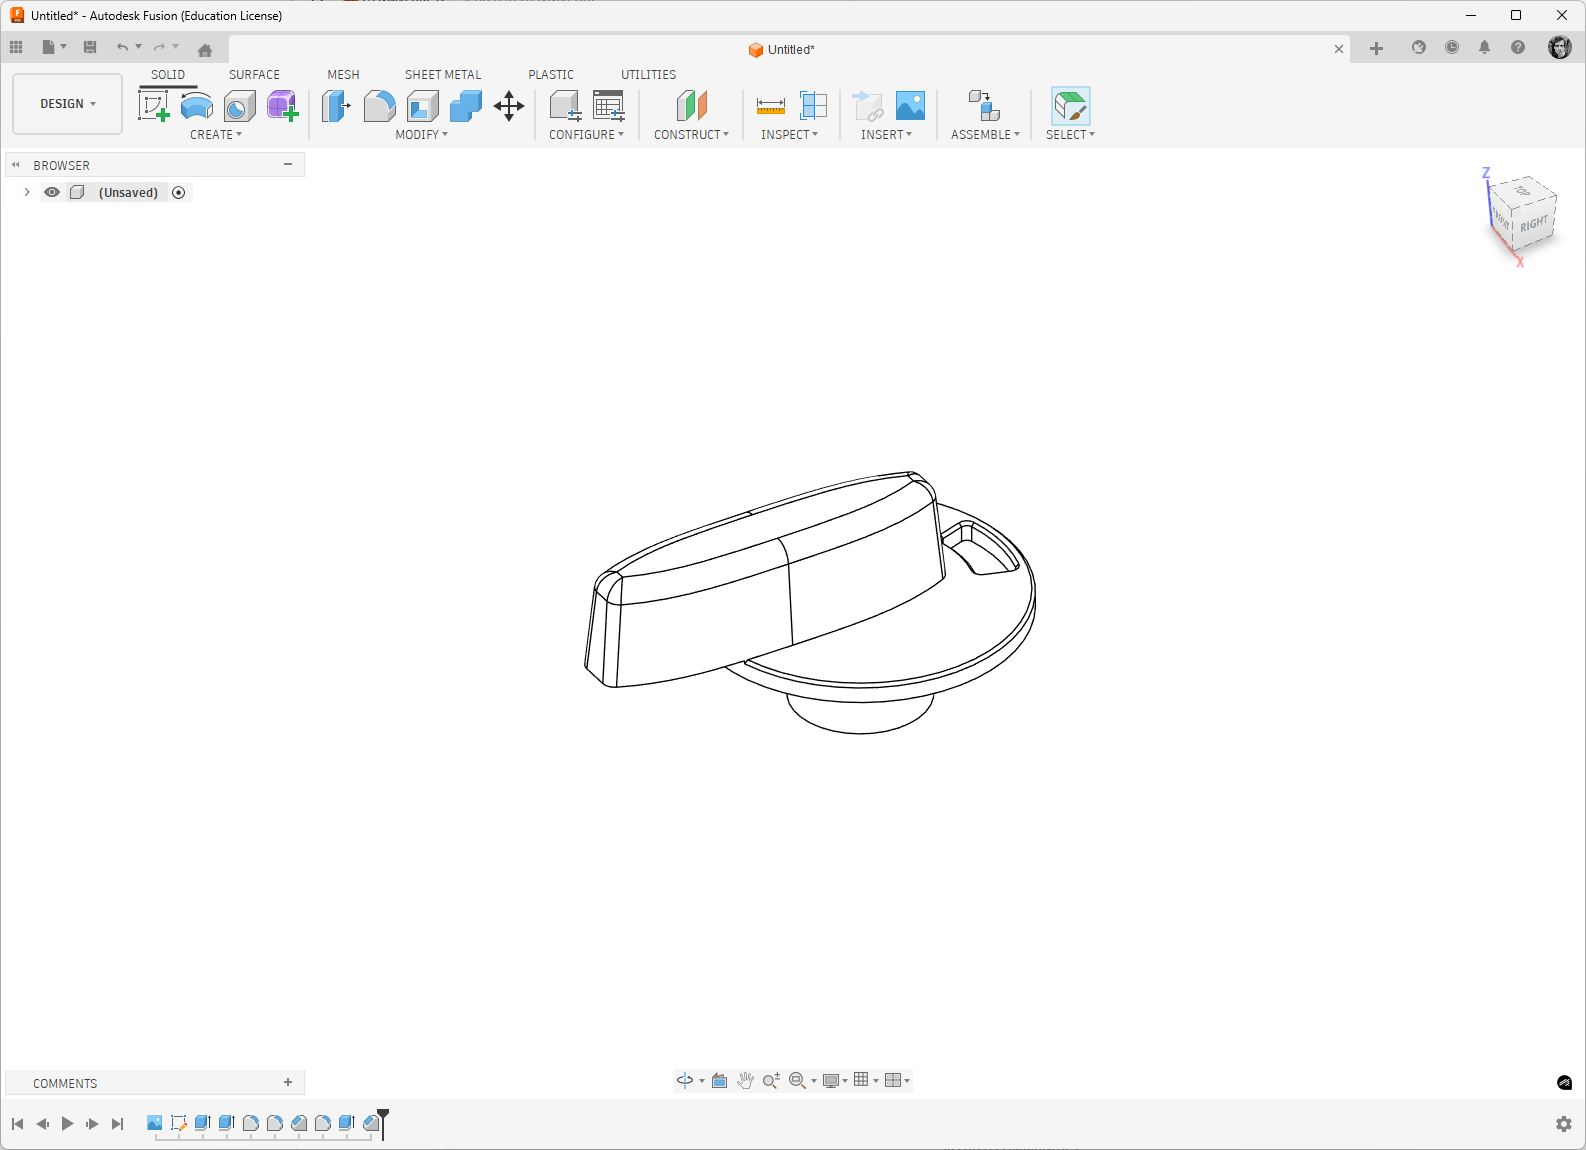Switch to the MESH tab
Screen dimensions: 1586x1150
[343, 75]
